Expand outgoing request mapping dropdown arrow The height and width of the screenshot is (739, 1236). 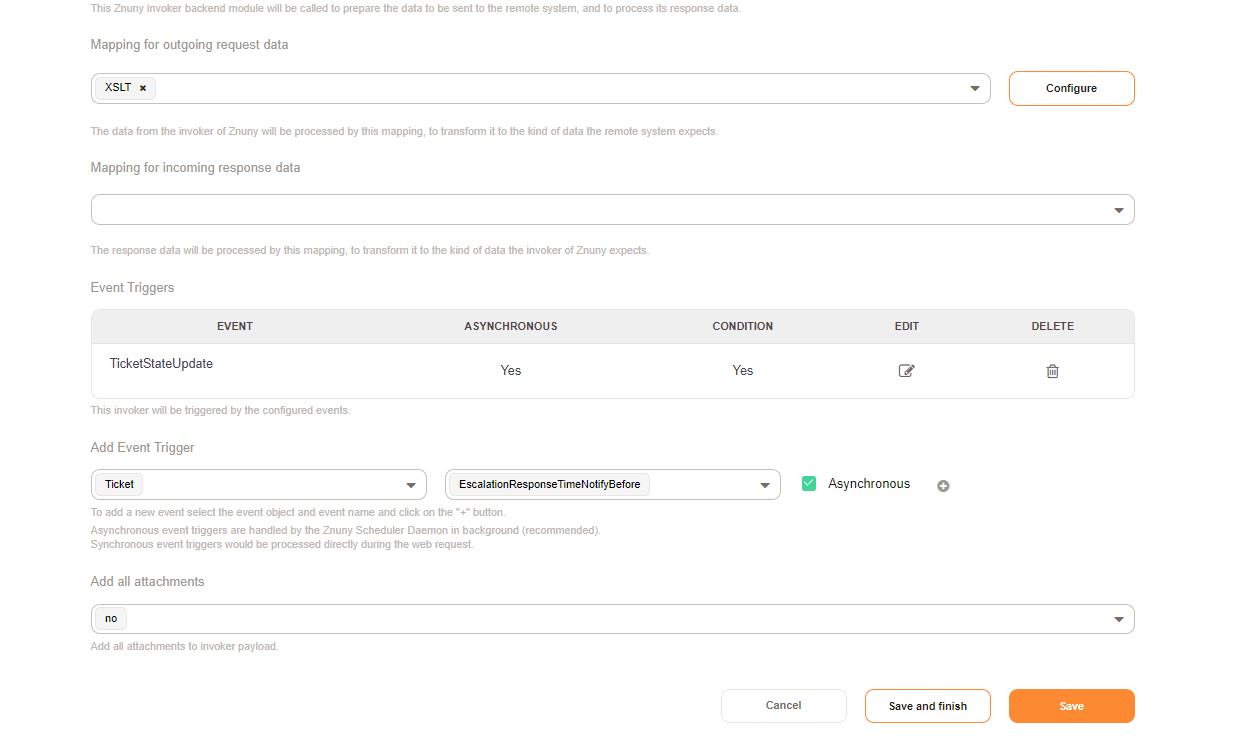click(974, 89)
